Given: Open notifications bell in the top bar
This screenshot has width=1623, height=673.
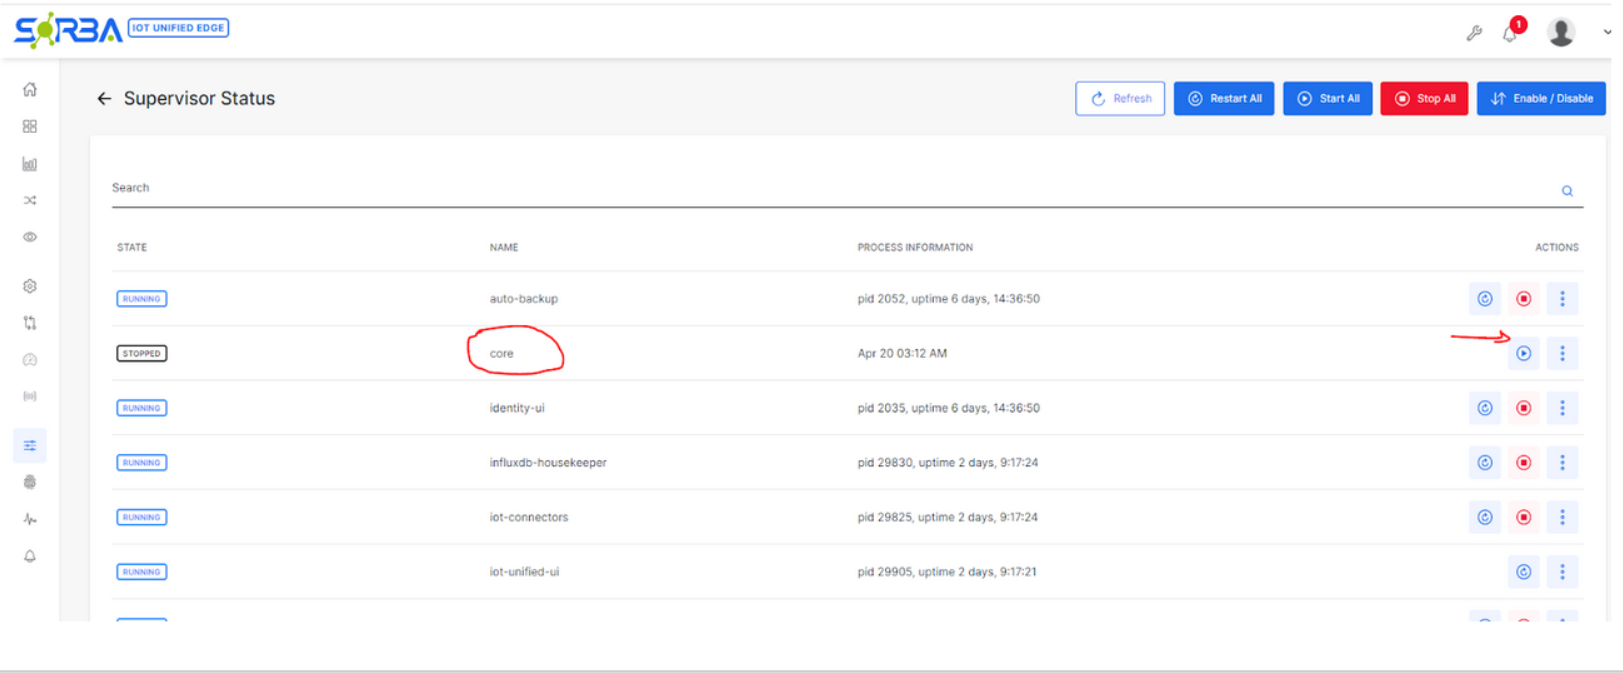Looking at the screenshot, I should coord(1510,34).
